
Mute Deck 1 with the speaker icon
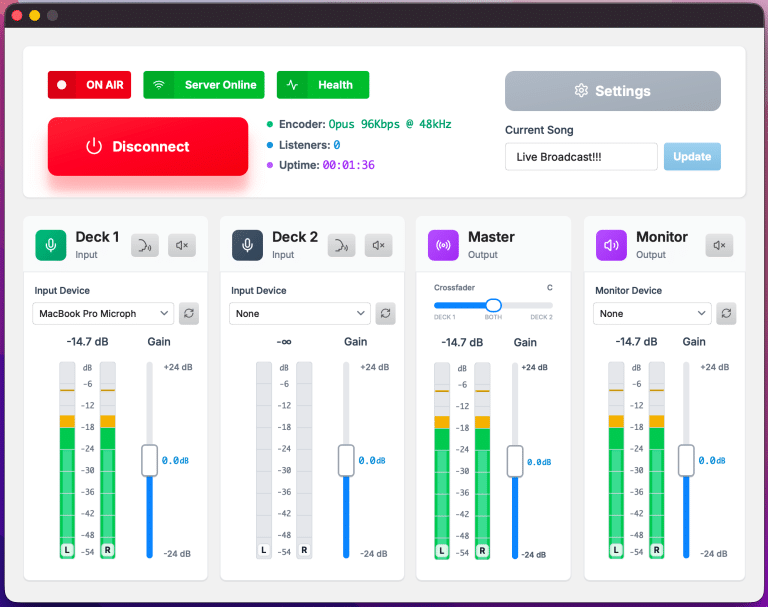[182, 245]
